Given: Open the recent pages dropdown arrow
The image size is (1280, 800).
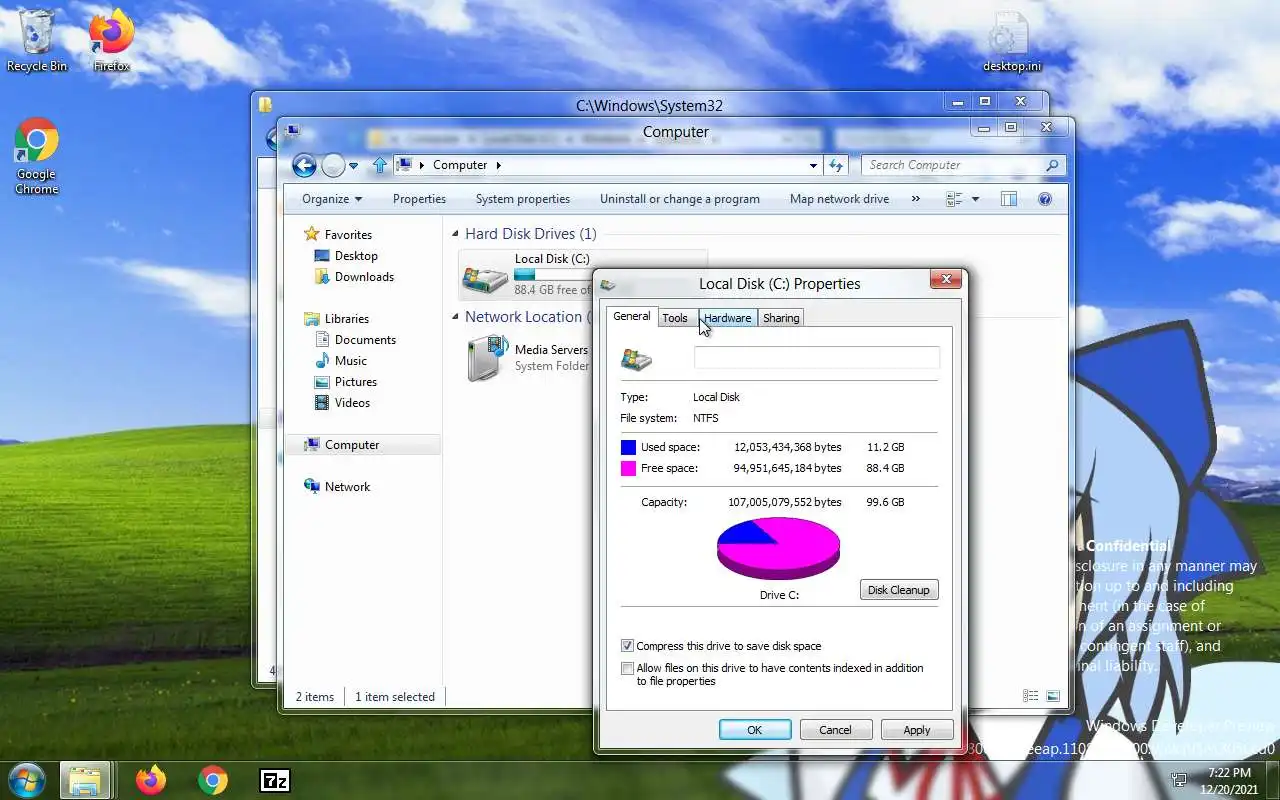Looking at the screenshot, I should point(354,166).
